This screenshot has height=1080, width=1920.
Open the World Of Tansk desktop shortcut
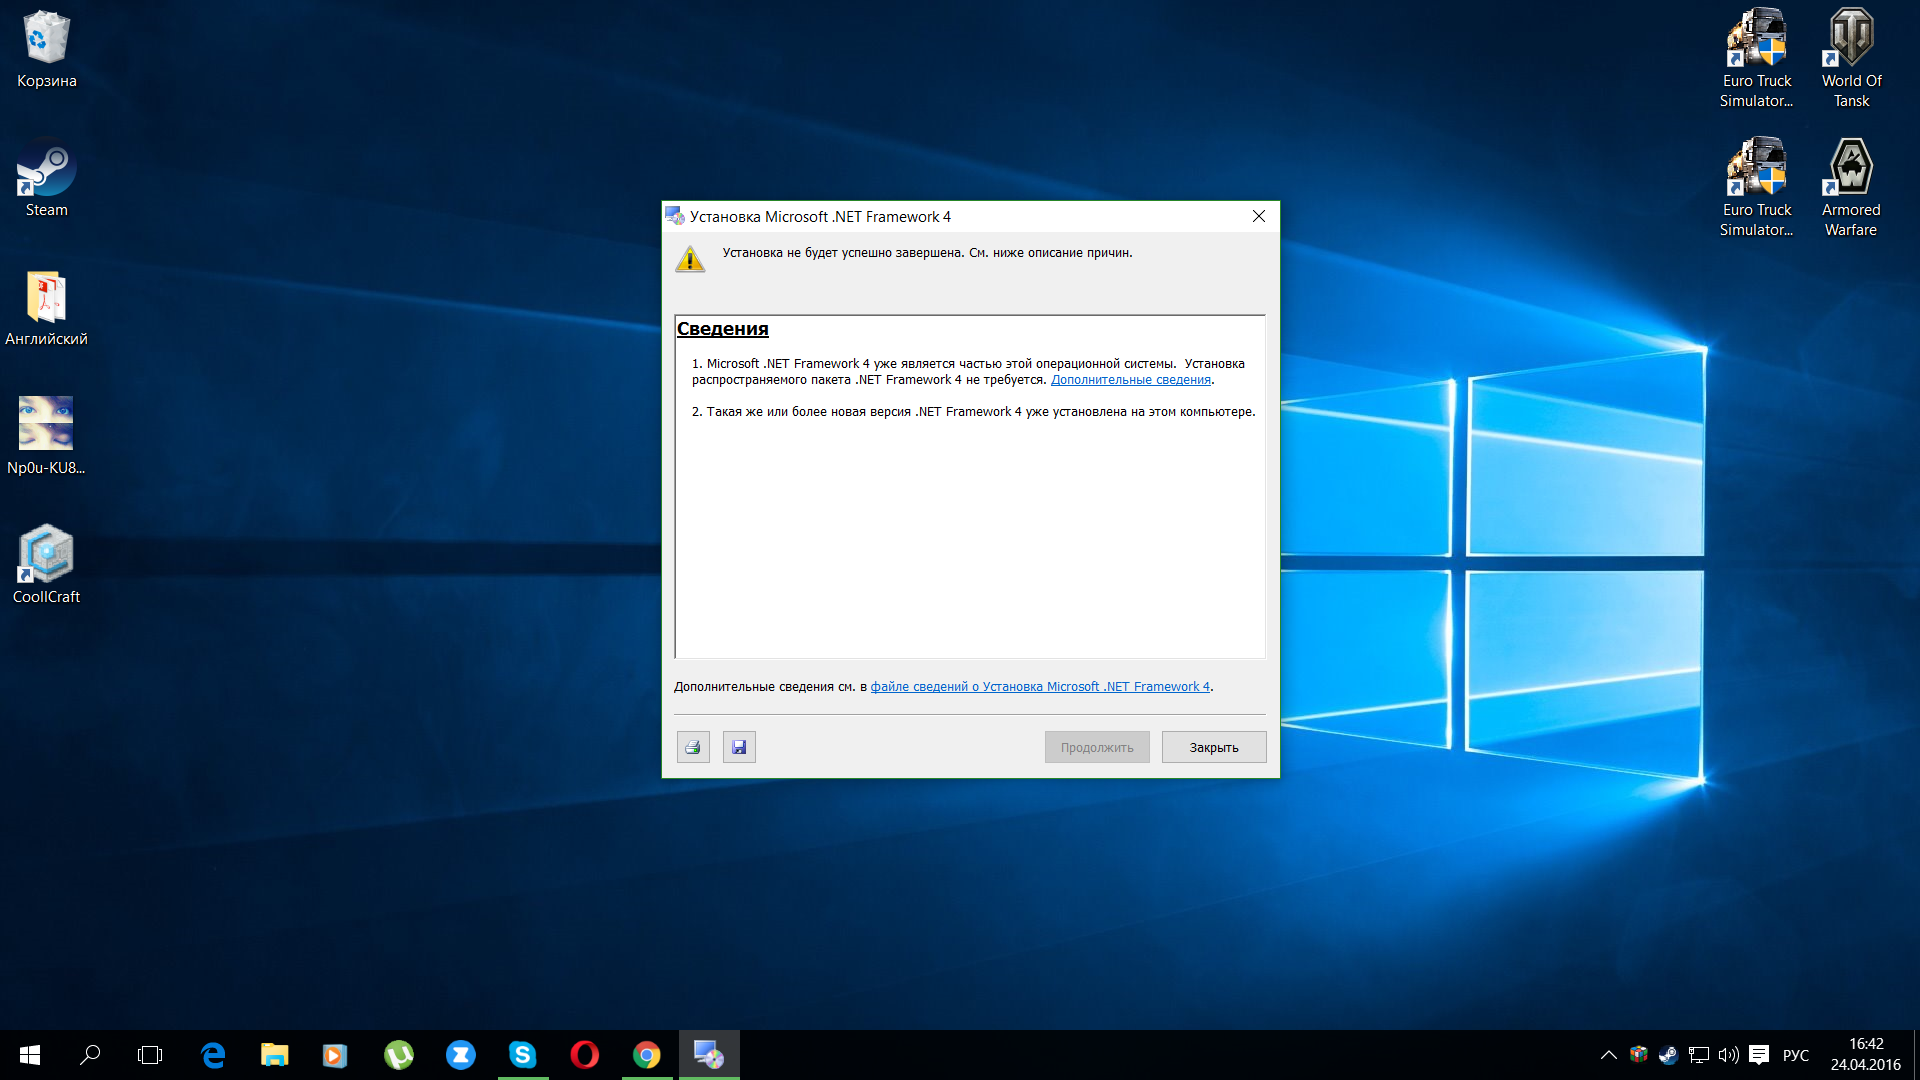[x=1851, y=55]
